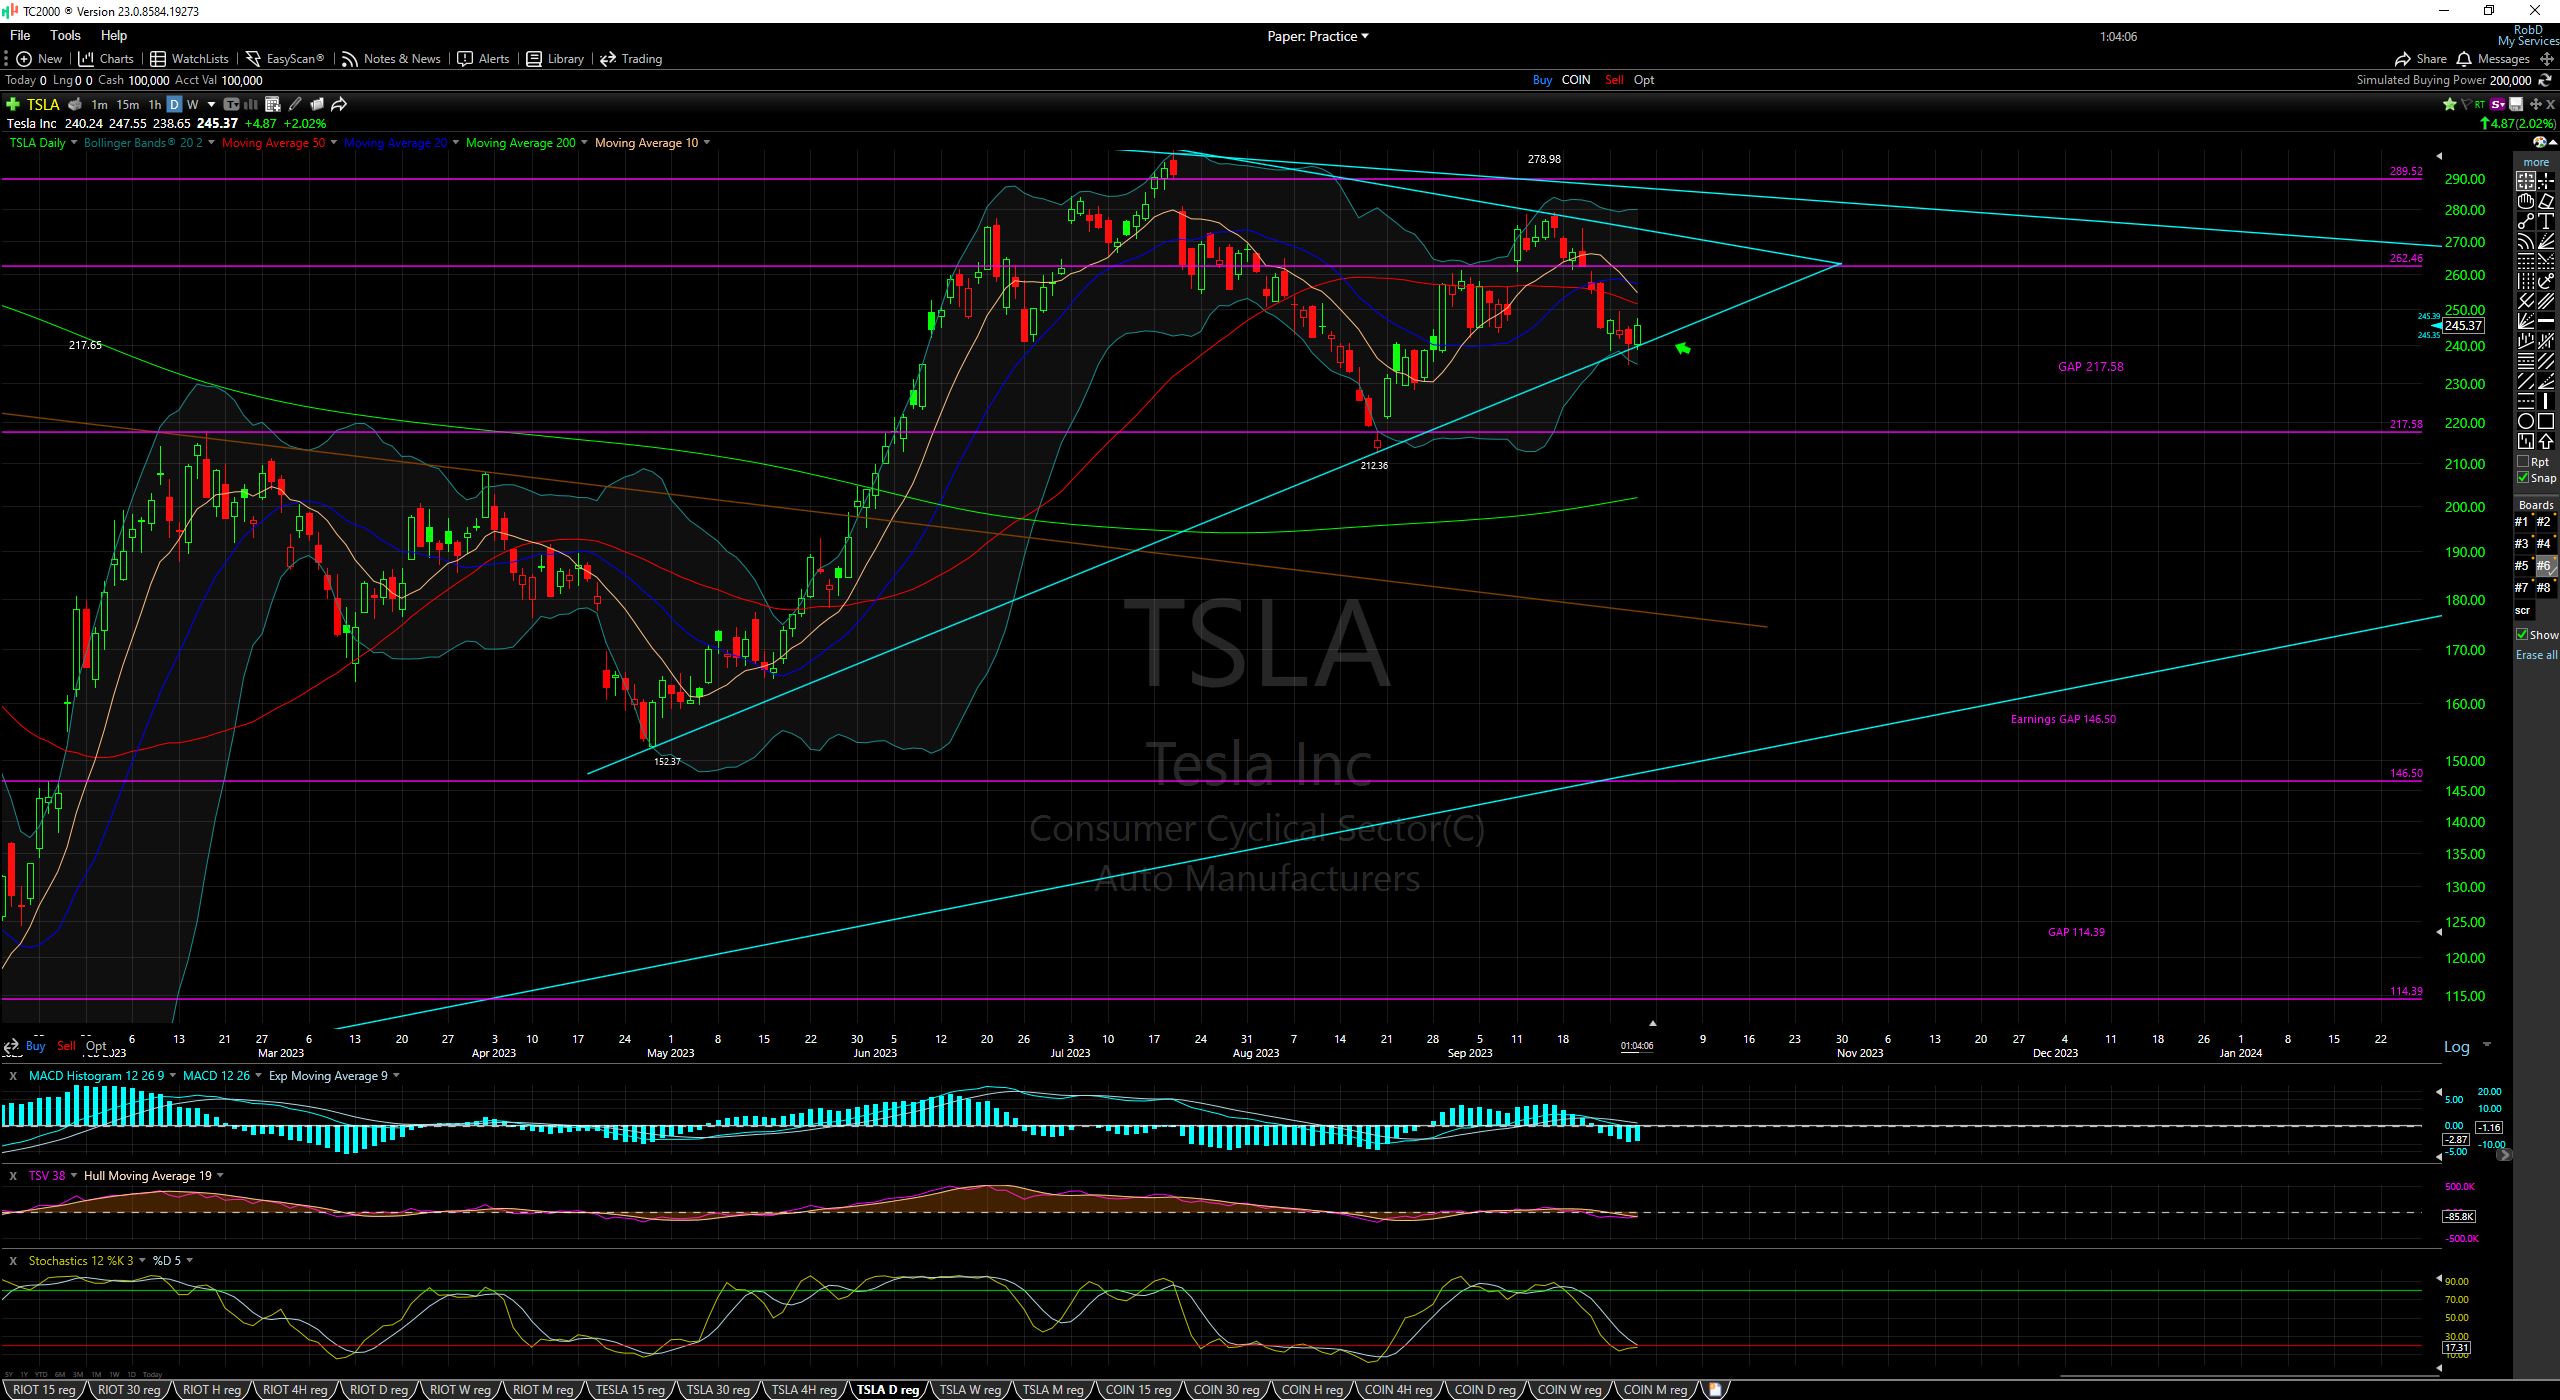The width and height of the screenshot is (2560, 1400).
Task: Open the color palette icon above price scale
Action: [2540, 142]
